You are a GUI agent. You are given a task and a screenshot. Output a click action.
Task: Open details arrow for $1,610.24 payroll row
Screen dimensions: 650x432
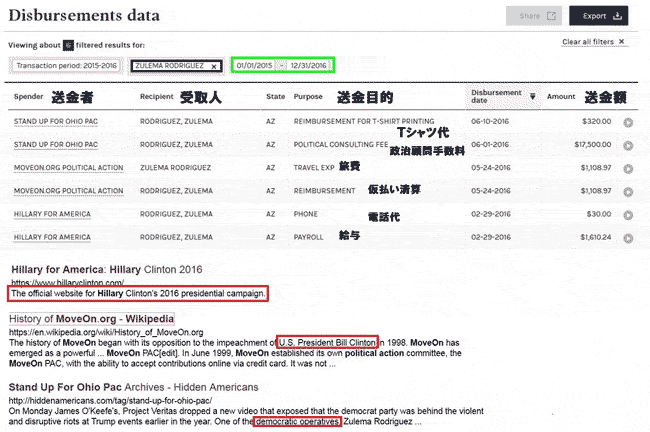pyautogui.click(x=628, y=238)
